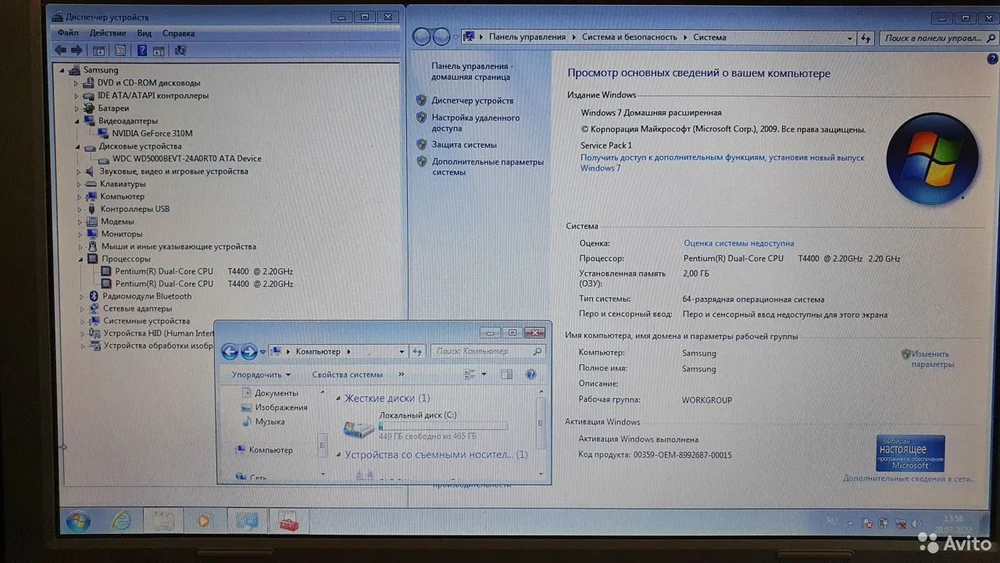Select the Мониторы category icon
This screenshot has height=563, width=1000.
click(x=92, y=234)
